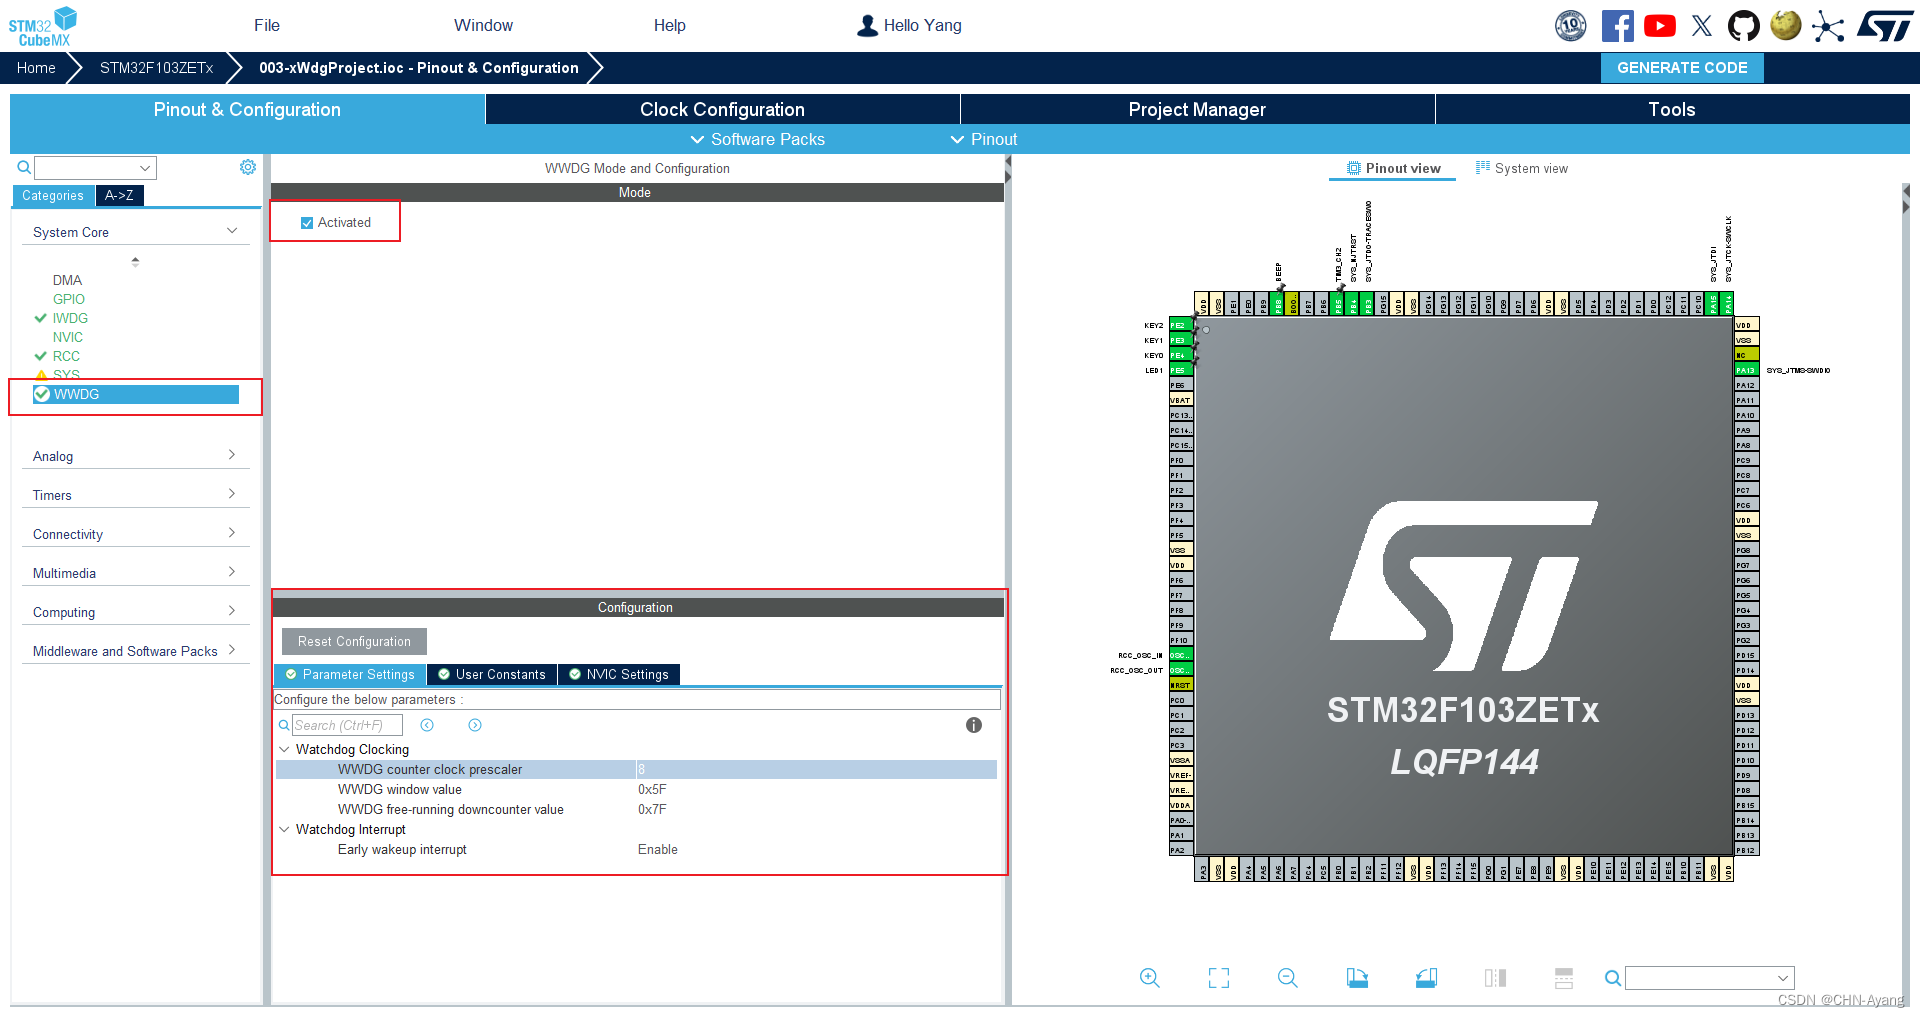
Task: Click the STM32F103ZETx breadcrumb
Action: pos(157,68)
